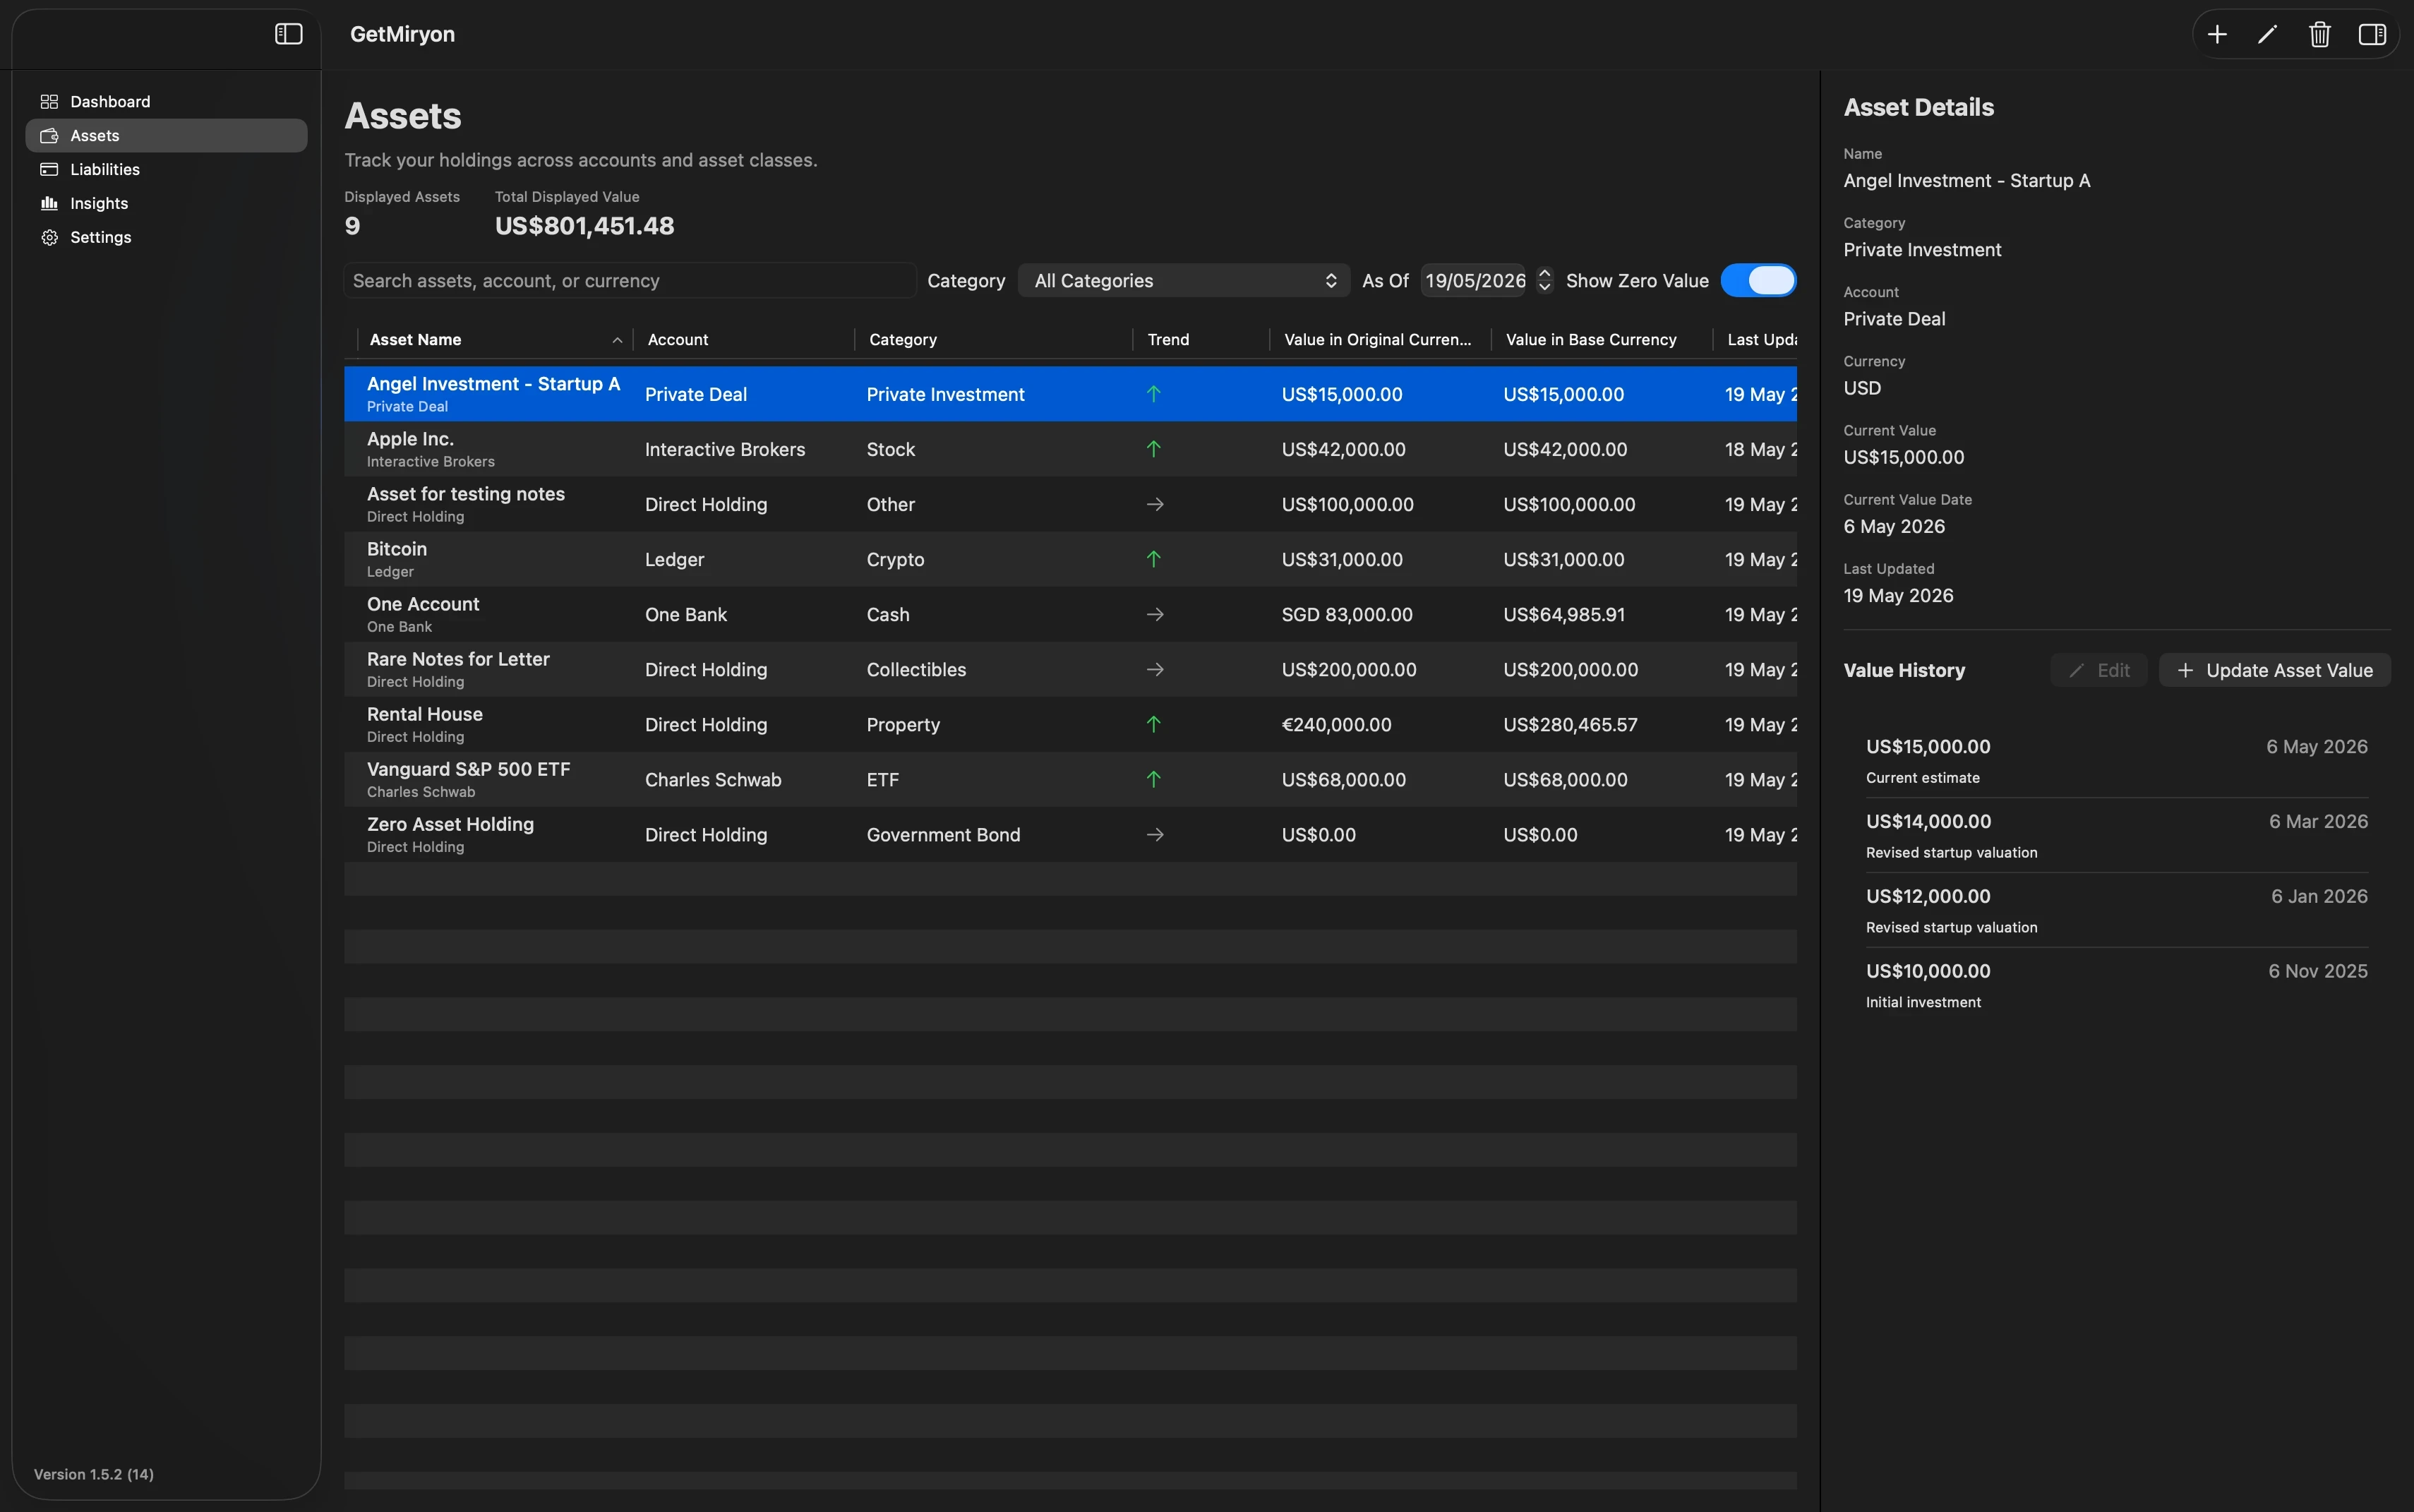Click the As Of date stepper arrows
The width and height of the screenshot is (2414, 1512).
1544,281
